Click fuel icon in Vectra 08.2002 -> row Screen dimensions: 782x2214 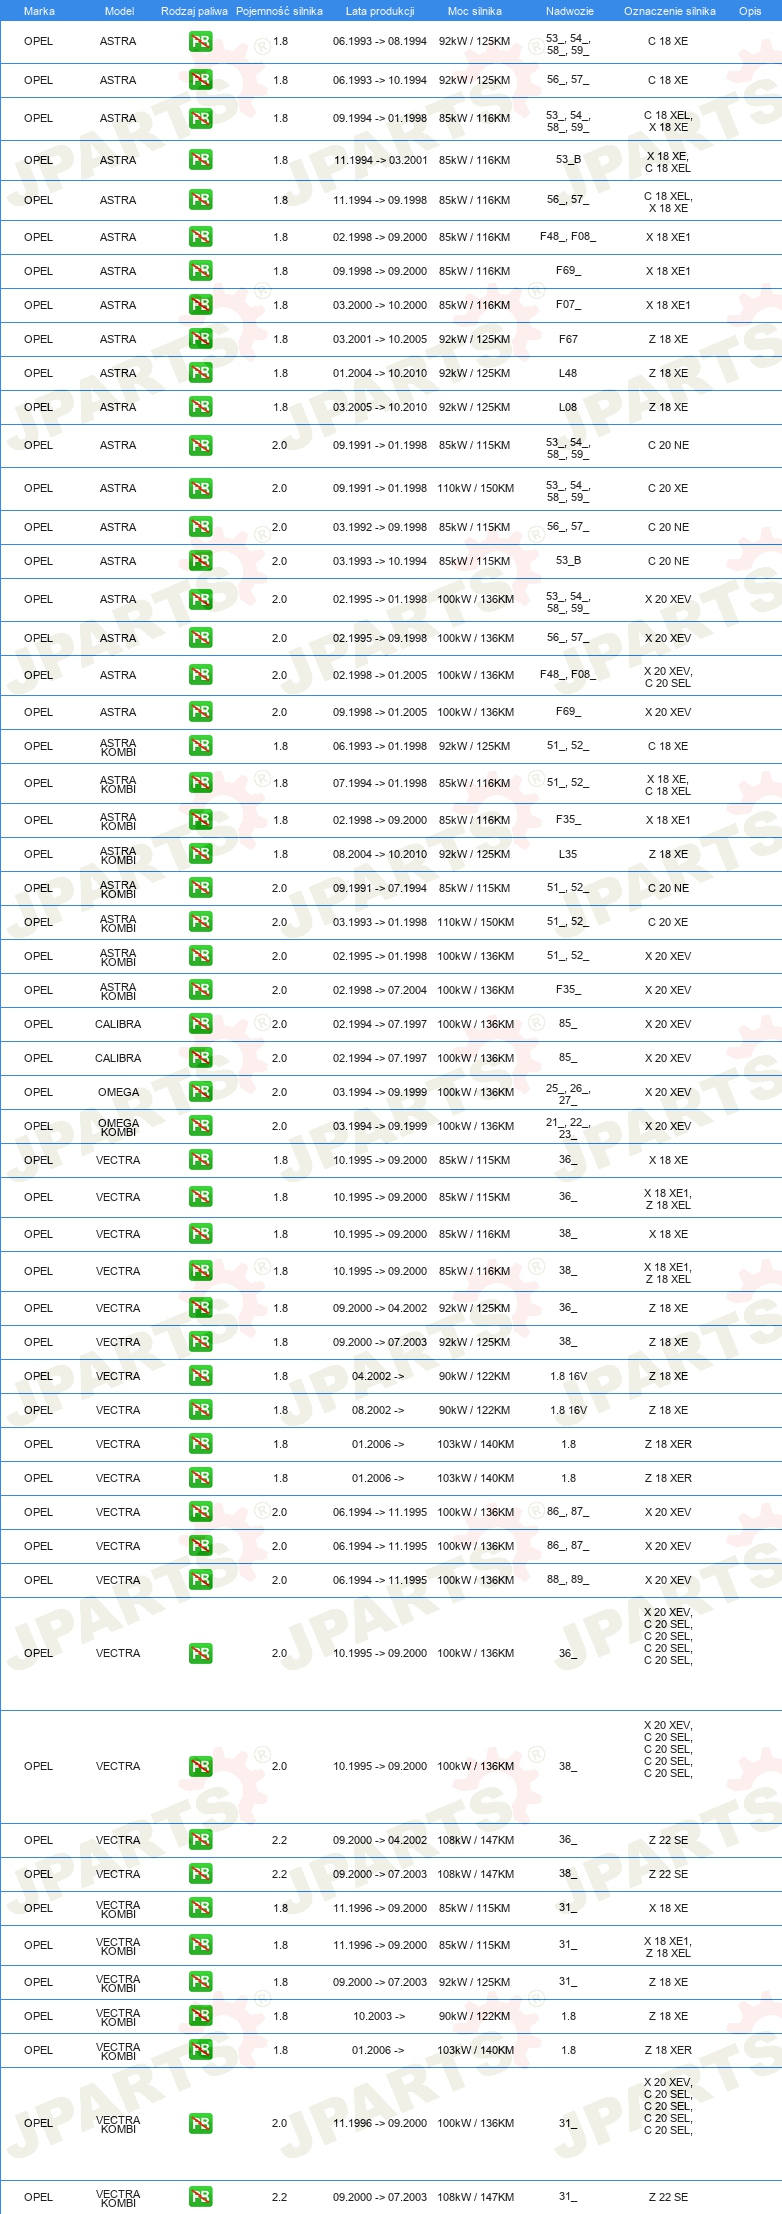point(200,1410)
